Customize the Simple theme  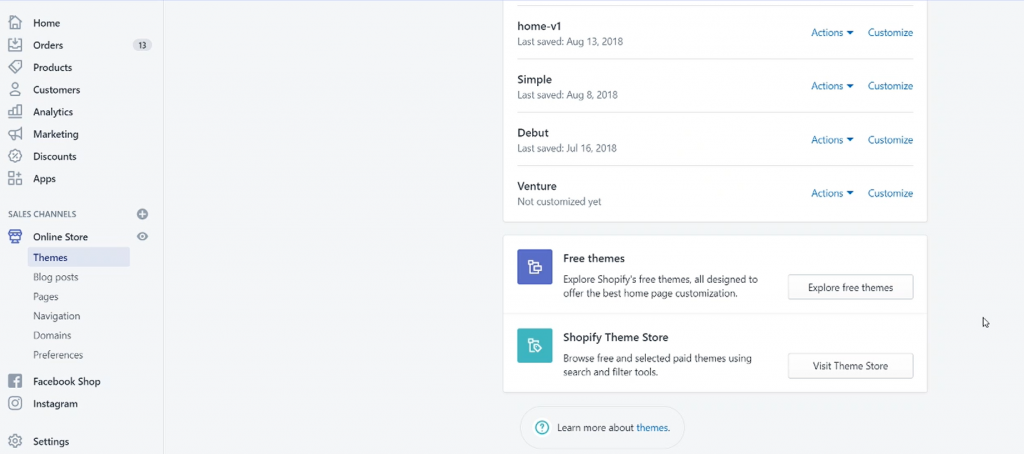(x=890, y=86)
